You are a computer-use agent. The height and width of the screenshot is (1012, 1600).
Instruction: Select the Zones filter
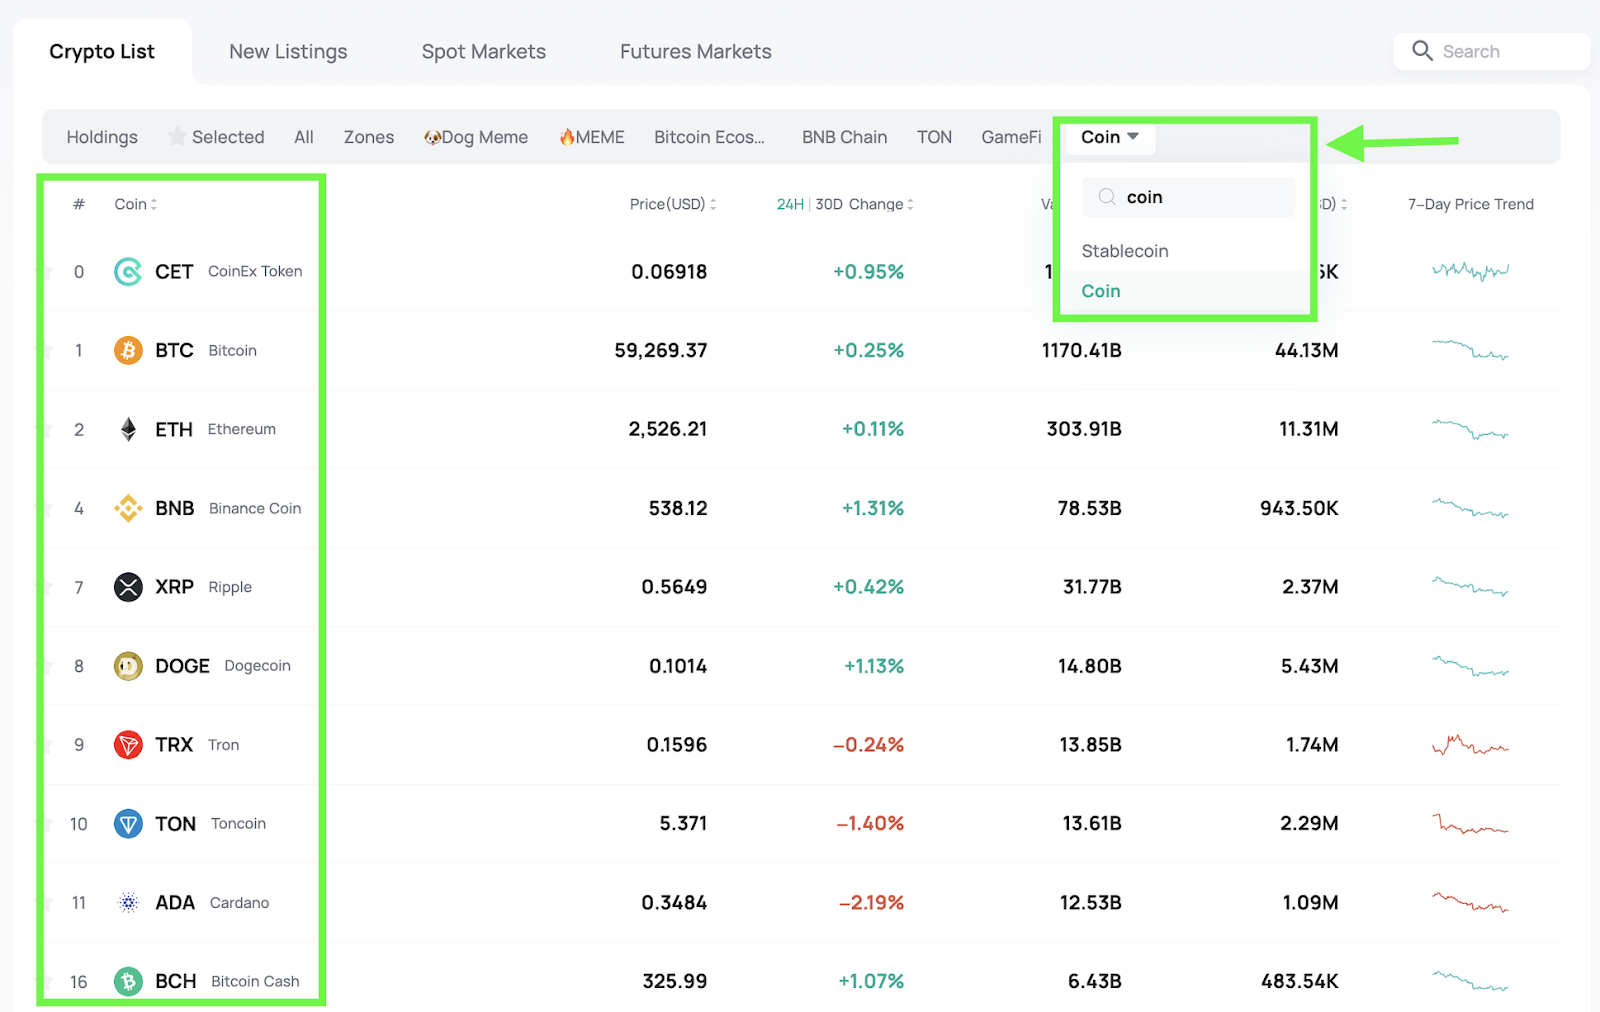point(369,137)
